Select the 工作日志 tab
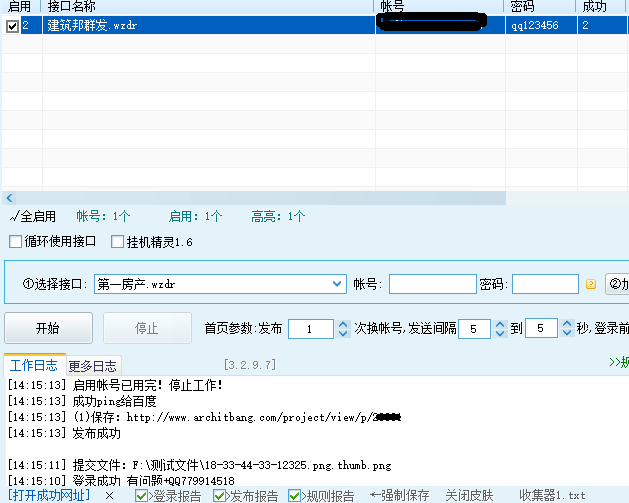The image size is (629, 503). click(x=34, y=365)
